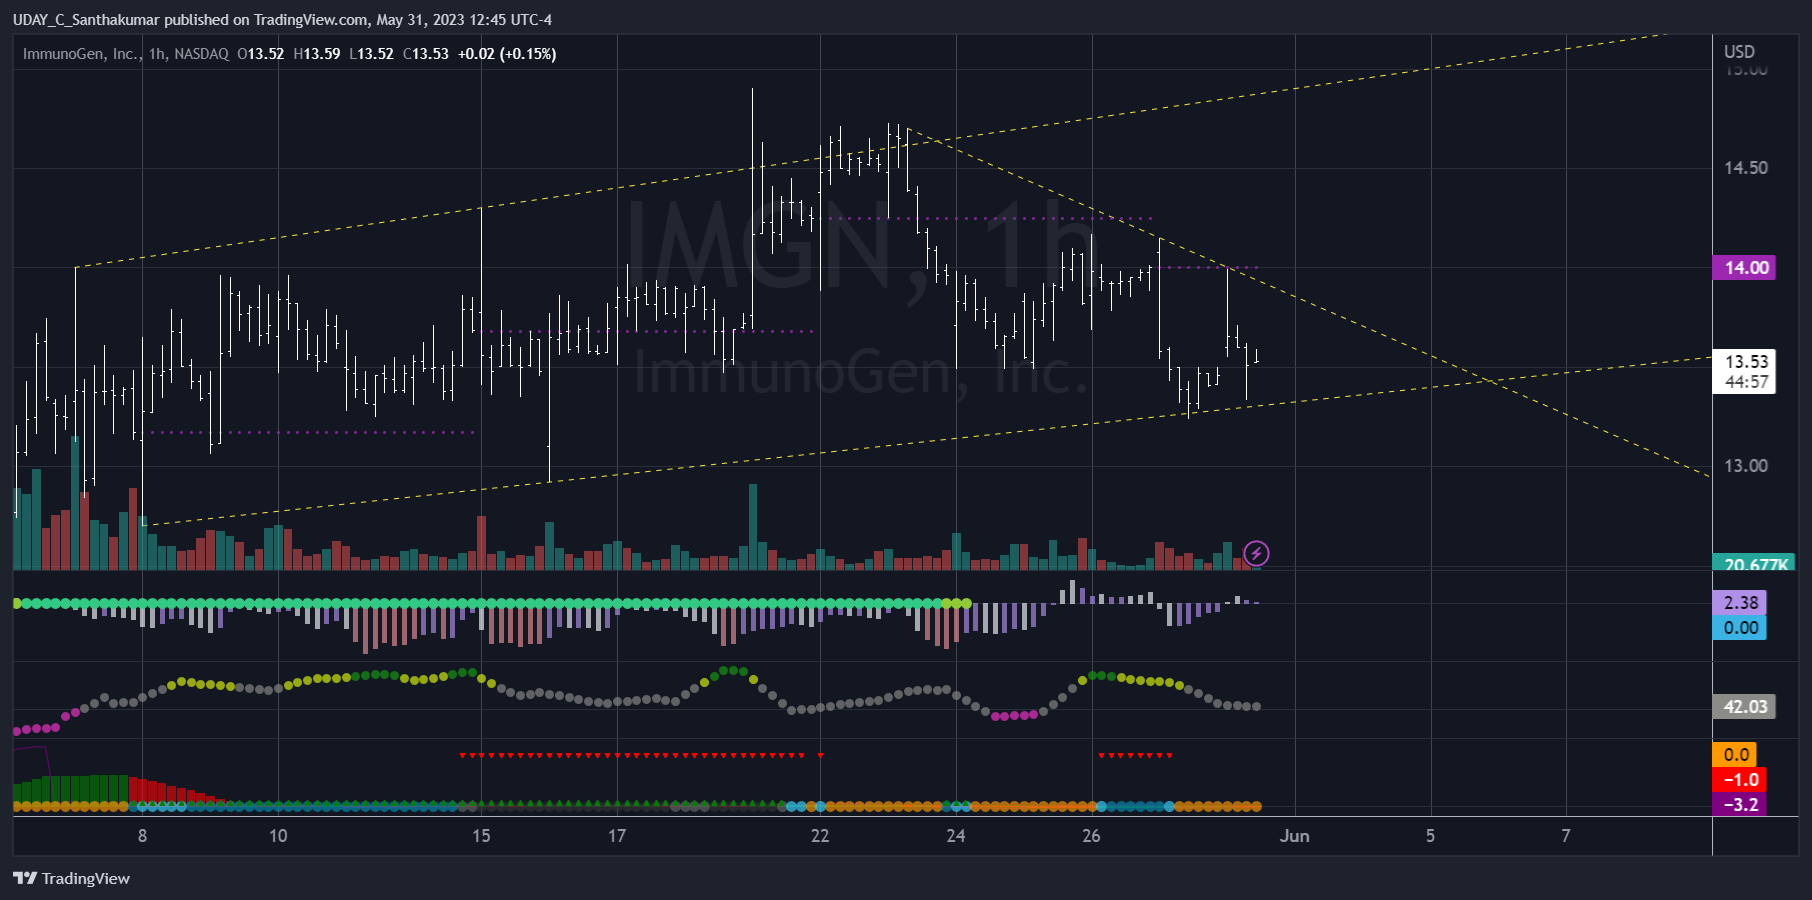
Task: Click the NASDAQ exchange label
Action: pos(202,54)
